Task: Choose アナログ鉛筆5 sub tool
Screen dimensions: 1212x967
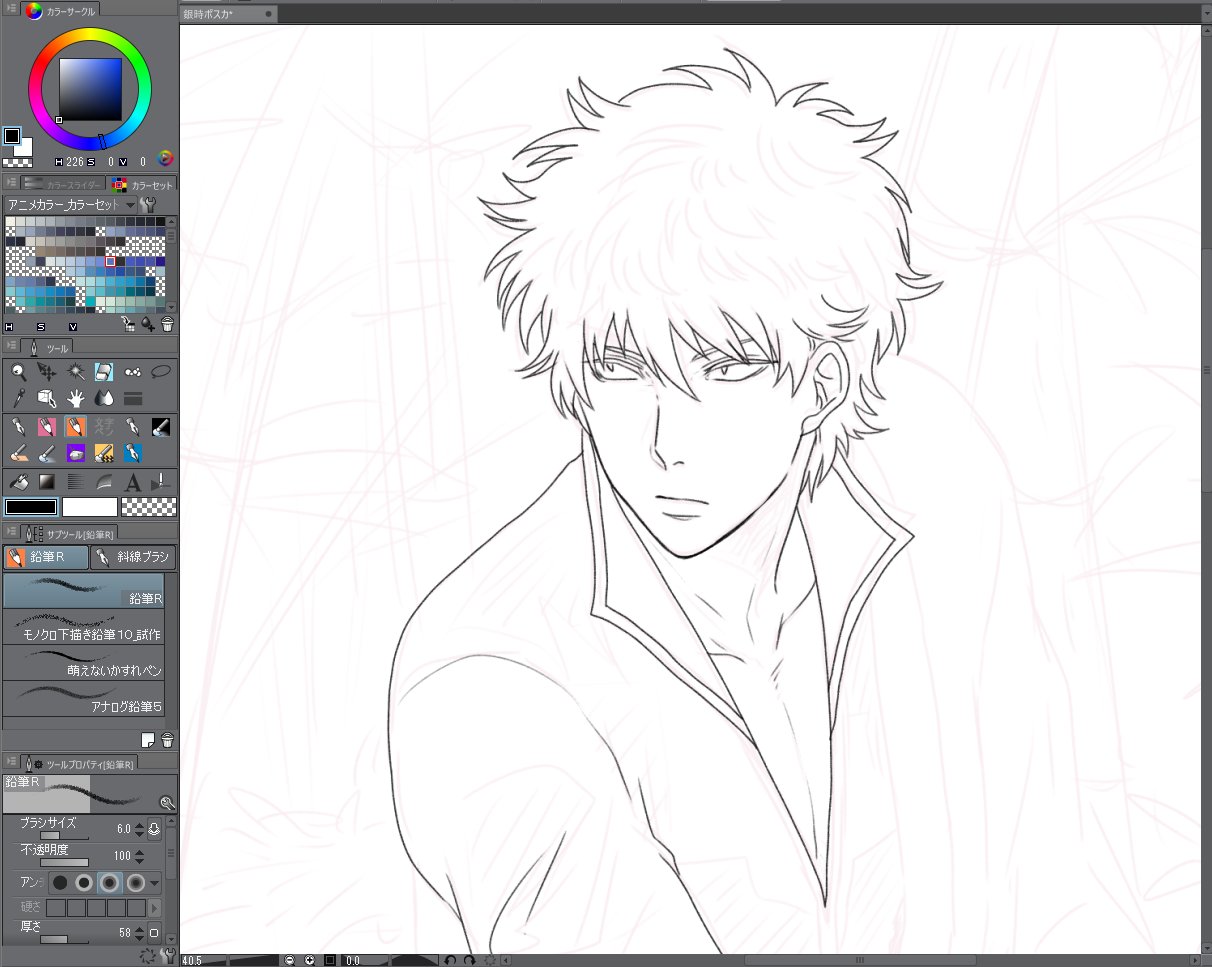Action: coord(84,698)
